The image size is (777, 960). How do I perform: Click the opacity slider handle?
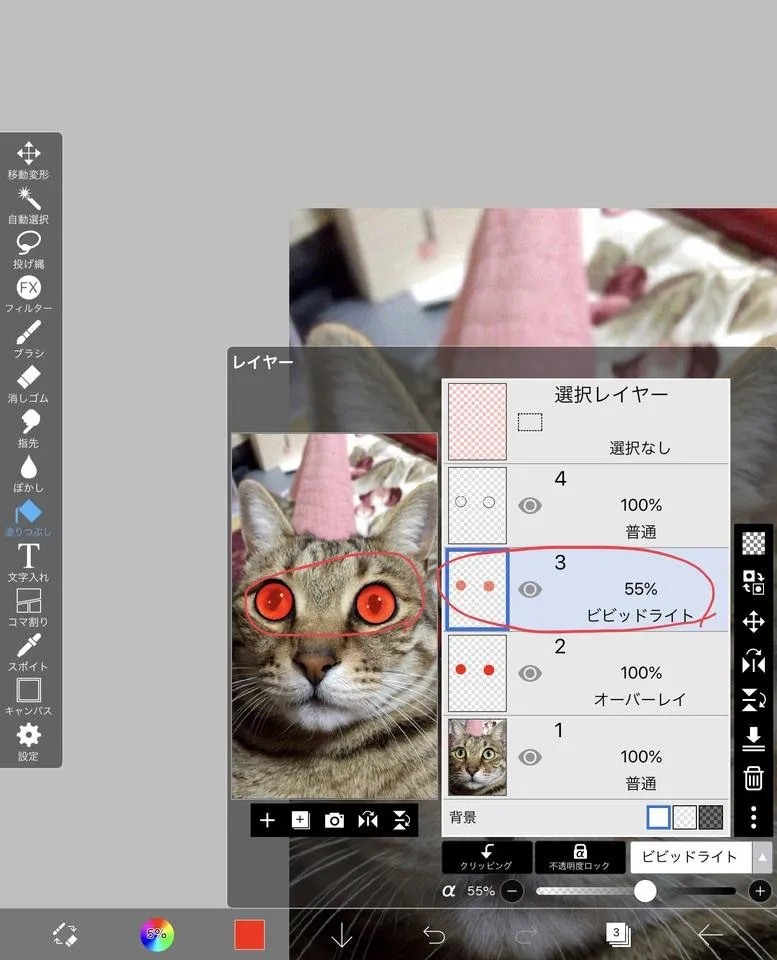(645, 891)
